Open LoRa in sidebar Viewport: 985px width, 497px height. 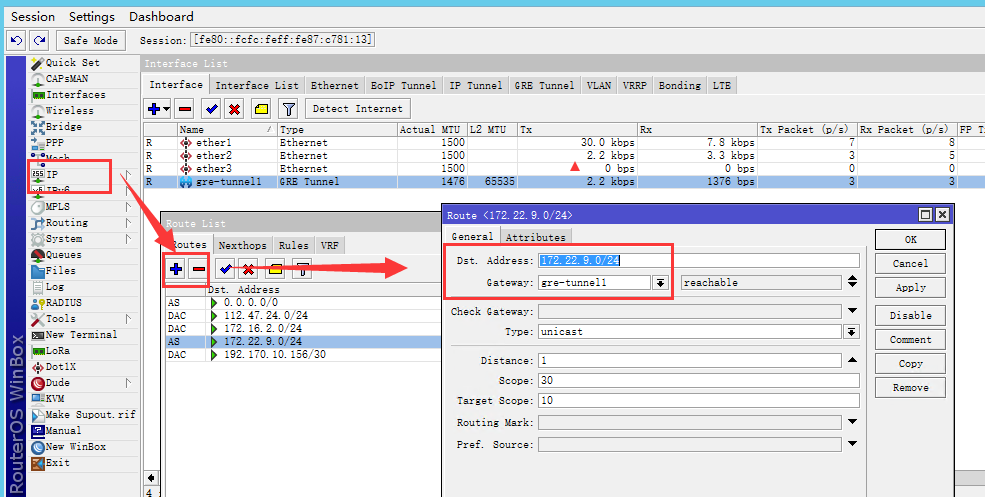(x=50, y=351)
